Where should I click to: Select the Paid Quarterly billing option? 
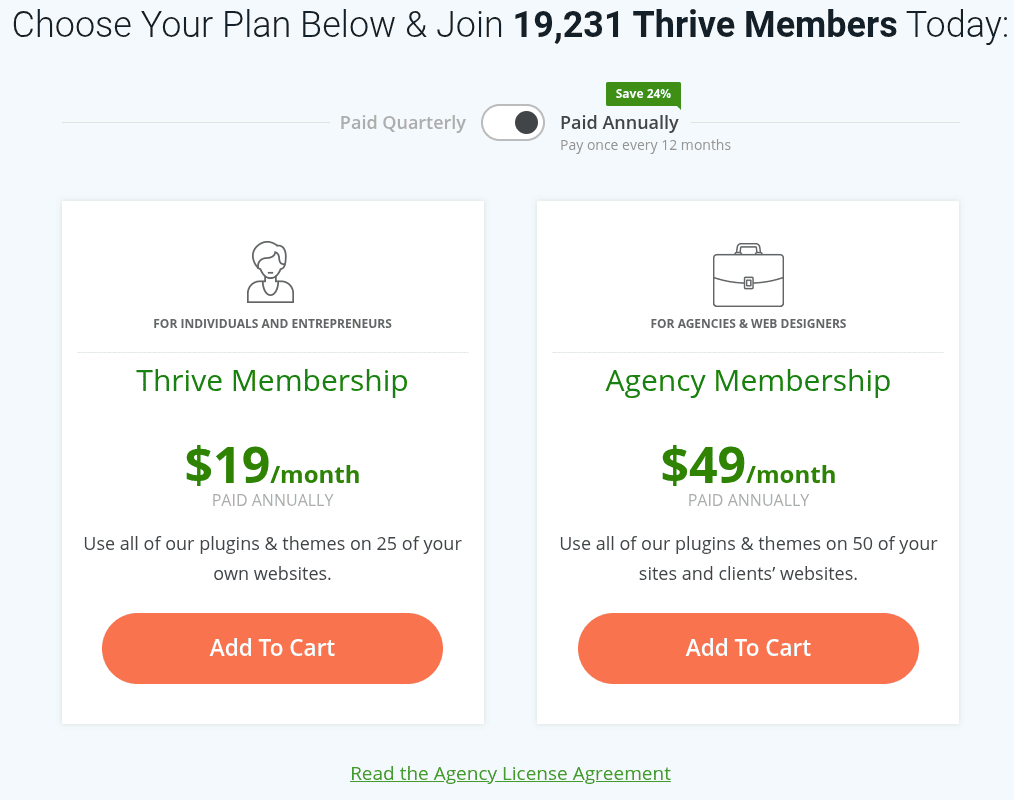click(x=402, y=123)
